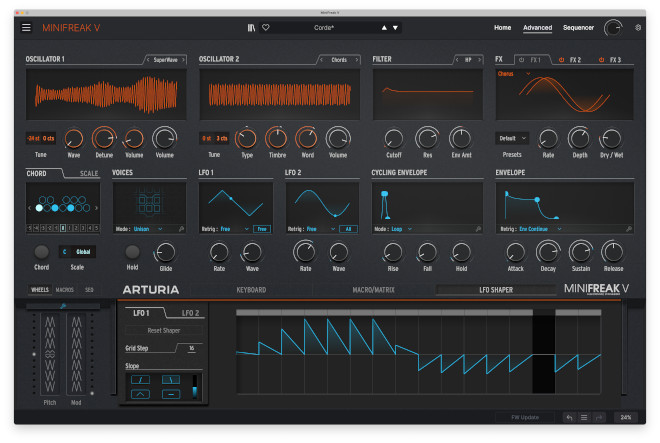Open history list icon in bottom bar
Screen dimensions: 660x443
[x=584, y=417]
